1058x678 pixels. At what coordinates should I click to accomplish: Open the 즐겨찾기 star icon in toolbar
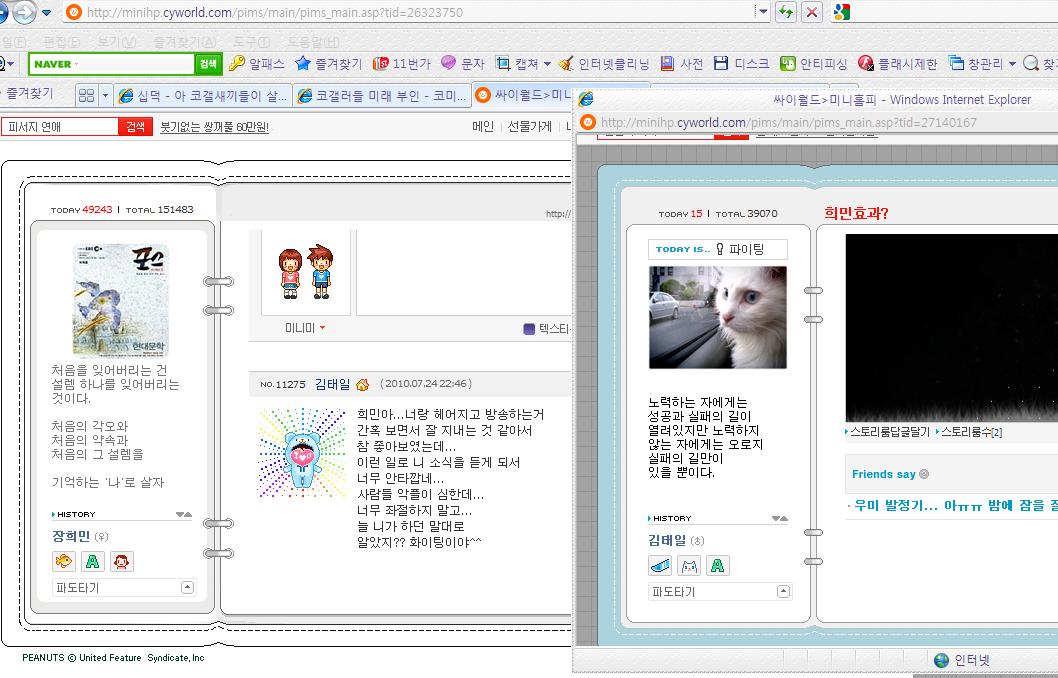click(303, 63)
